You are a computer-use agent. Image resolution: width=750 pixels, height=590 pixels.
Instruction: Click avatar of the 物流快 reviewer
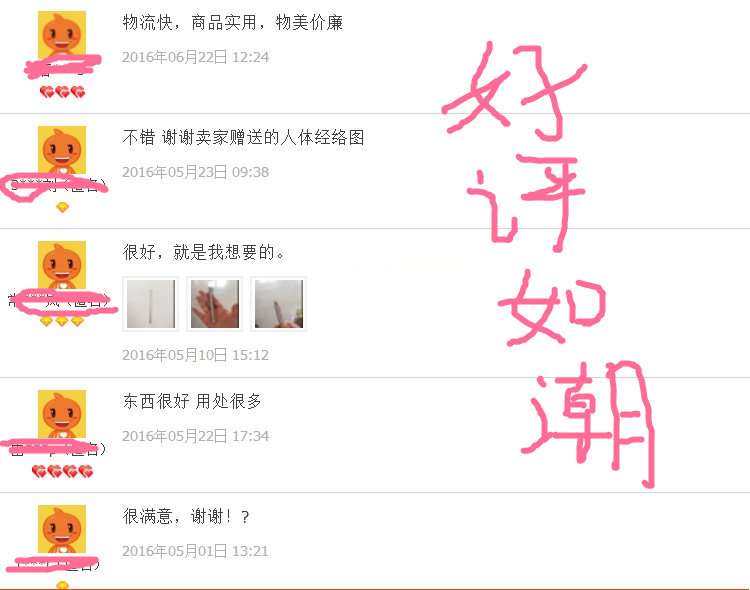click(62, 34)
